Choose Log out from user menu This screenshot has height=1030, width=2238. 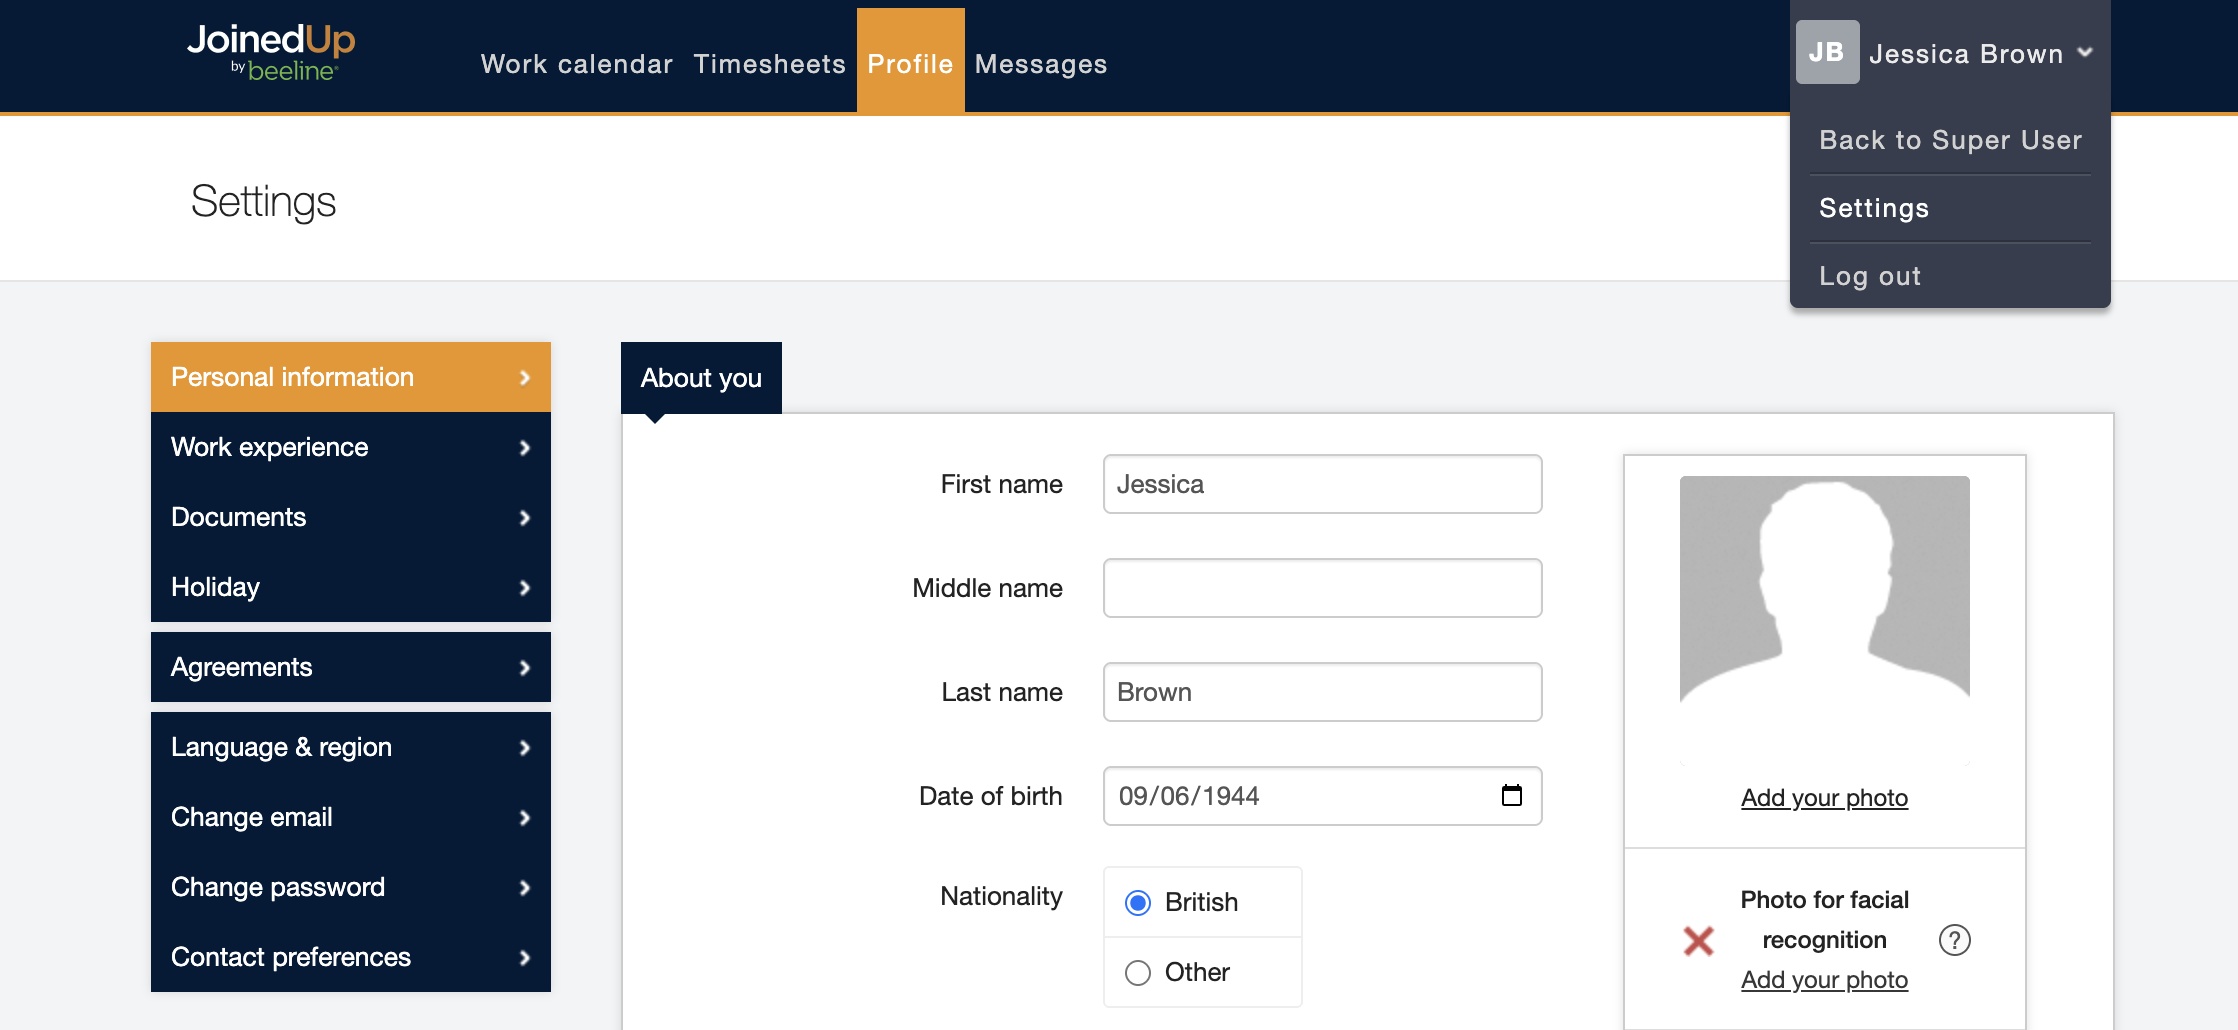(x=1869, y=276)
